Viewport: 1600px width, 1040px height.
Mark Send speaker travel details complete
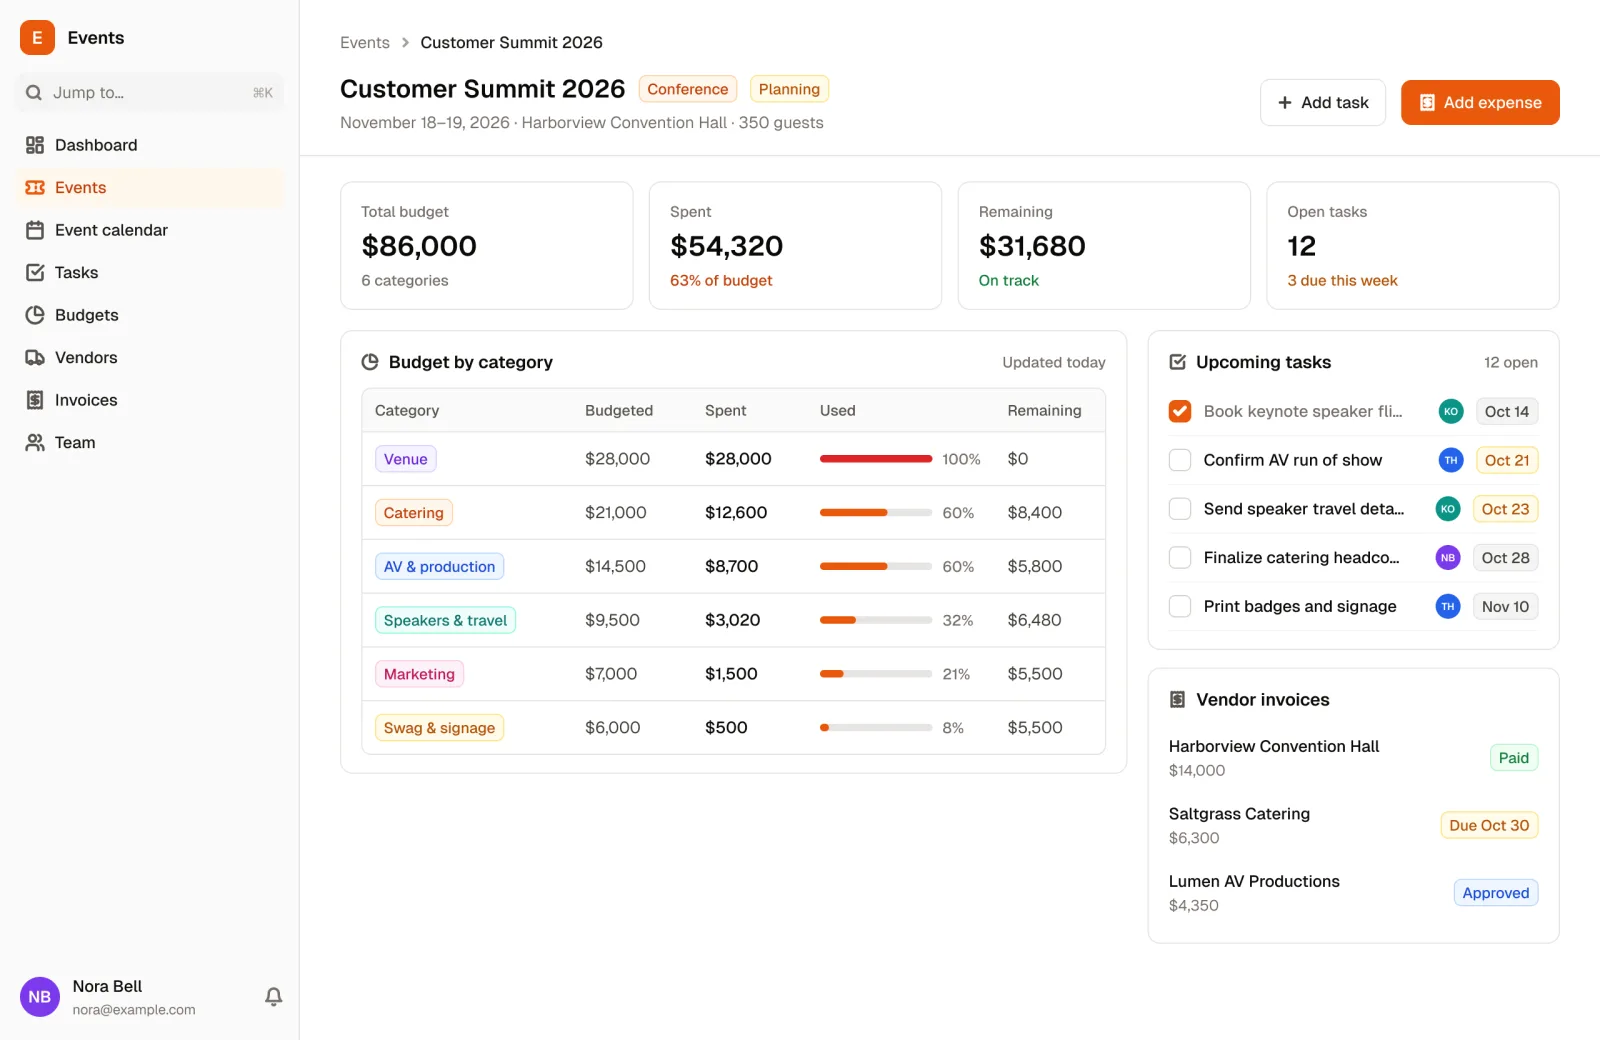(x=1180, y=509)
